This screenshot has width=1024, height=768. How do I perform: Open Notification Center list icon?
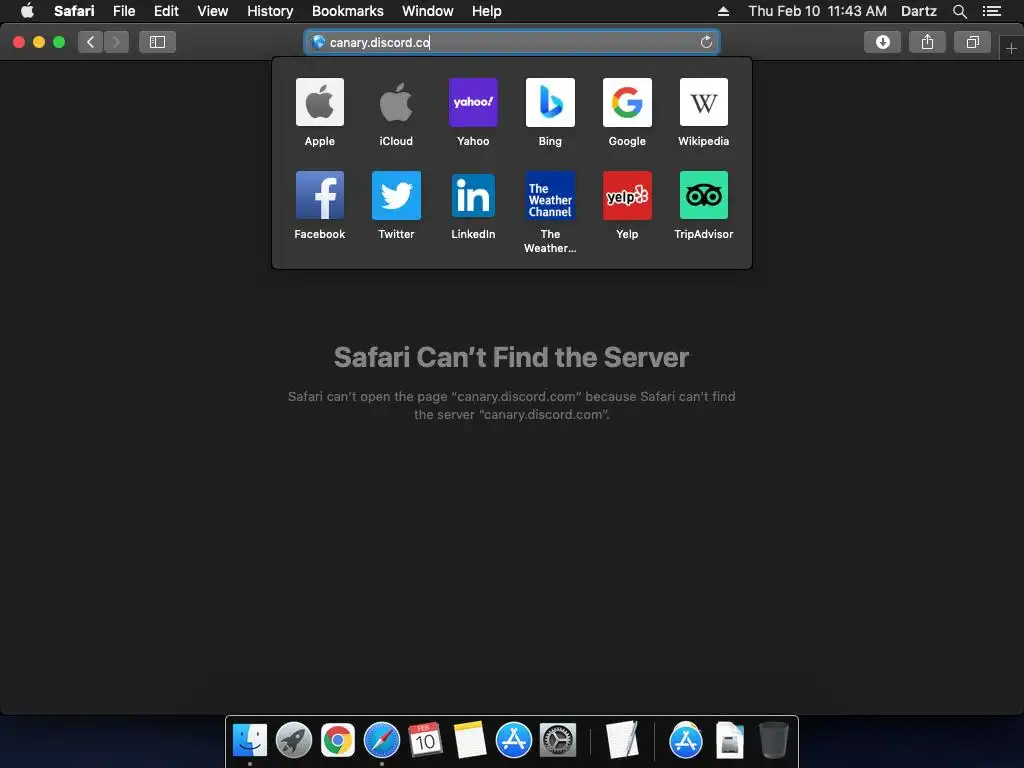992,11
